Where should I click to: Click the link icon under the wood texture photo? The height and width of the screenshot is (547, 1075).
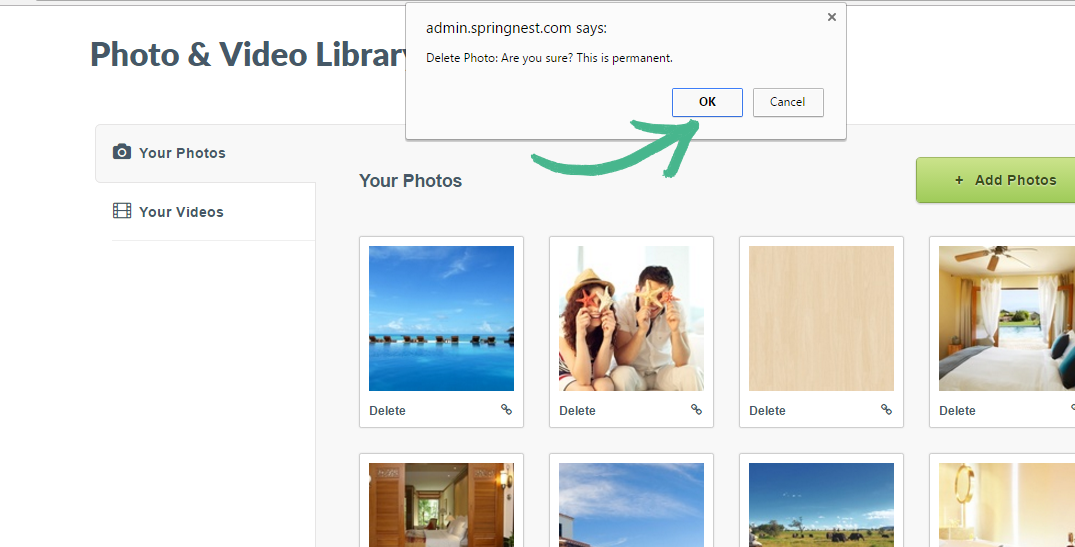coord(886,410)
